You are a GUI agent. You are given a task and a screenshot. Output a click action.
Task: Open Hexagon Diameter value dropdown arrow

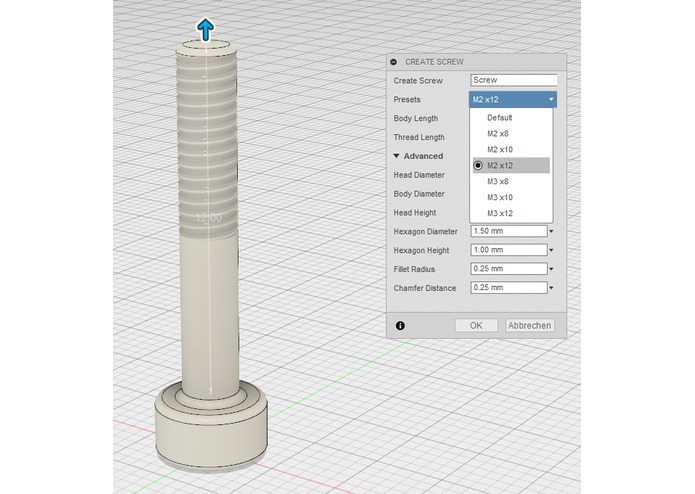(x=551, y=231)
